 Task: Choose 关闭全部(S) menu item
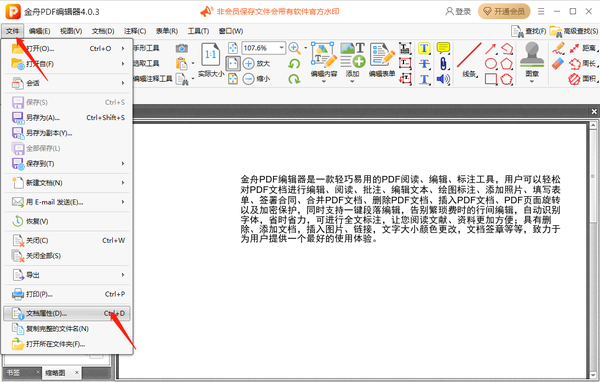pos(67,256)
